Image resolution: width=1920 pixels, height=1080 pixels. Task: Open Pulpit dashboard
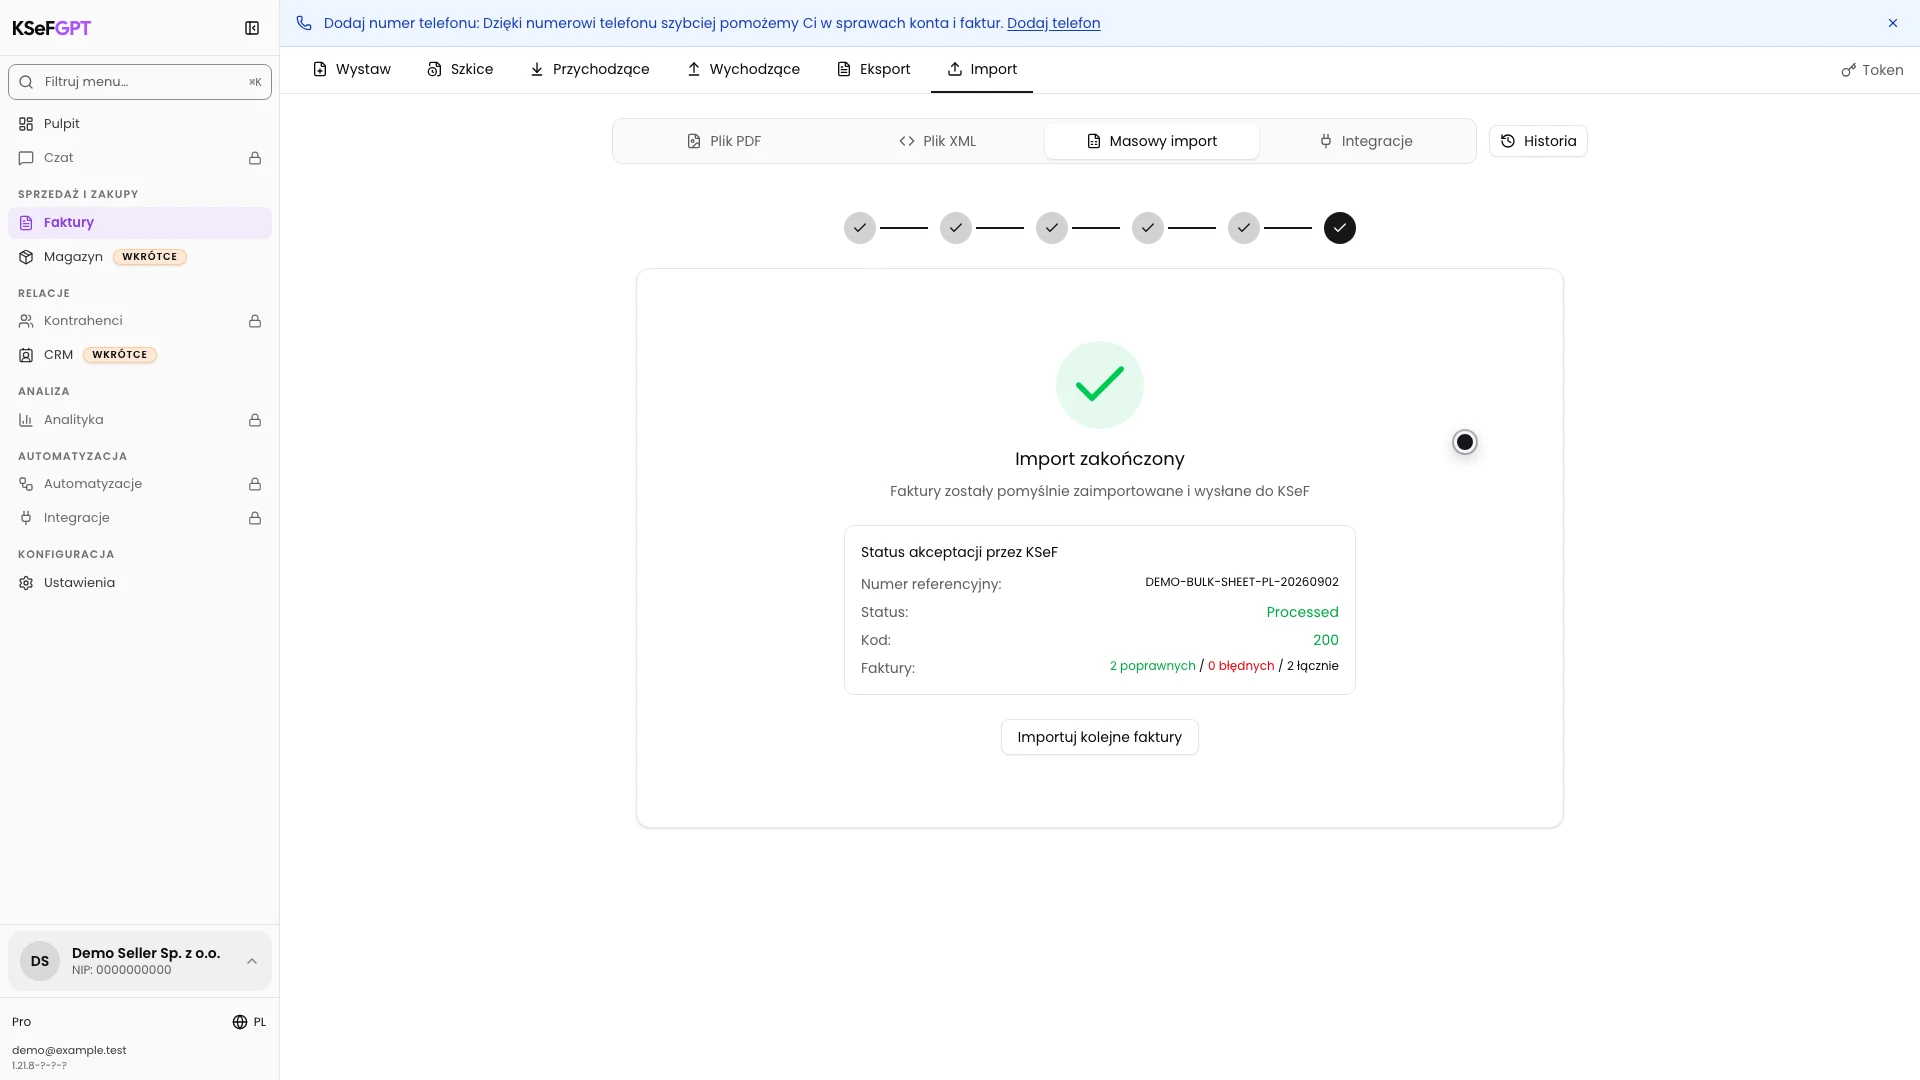140,124
